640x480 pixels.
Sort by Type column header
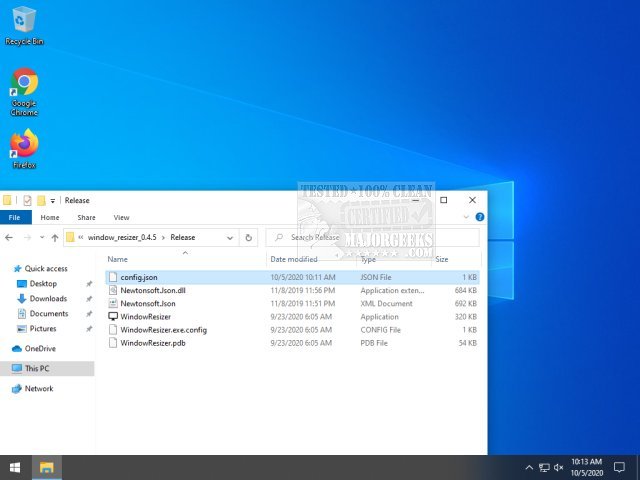point(368,259)
